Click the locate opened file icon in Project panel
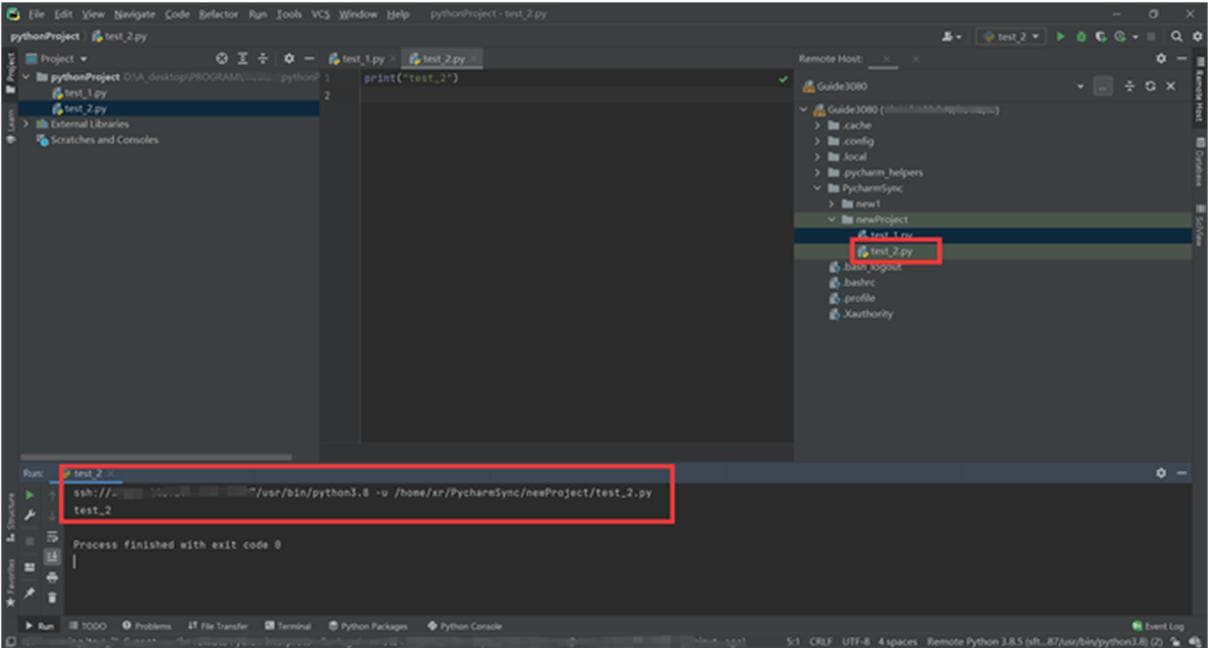Image resolution: width=1208 pixels, height=648 pixels. (x=223, y=59)
